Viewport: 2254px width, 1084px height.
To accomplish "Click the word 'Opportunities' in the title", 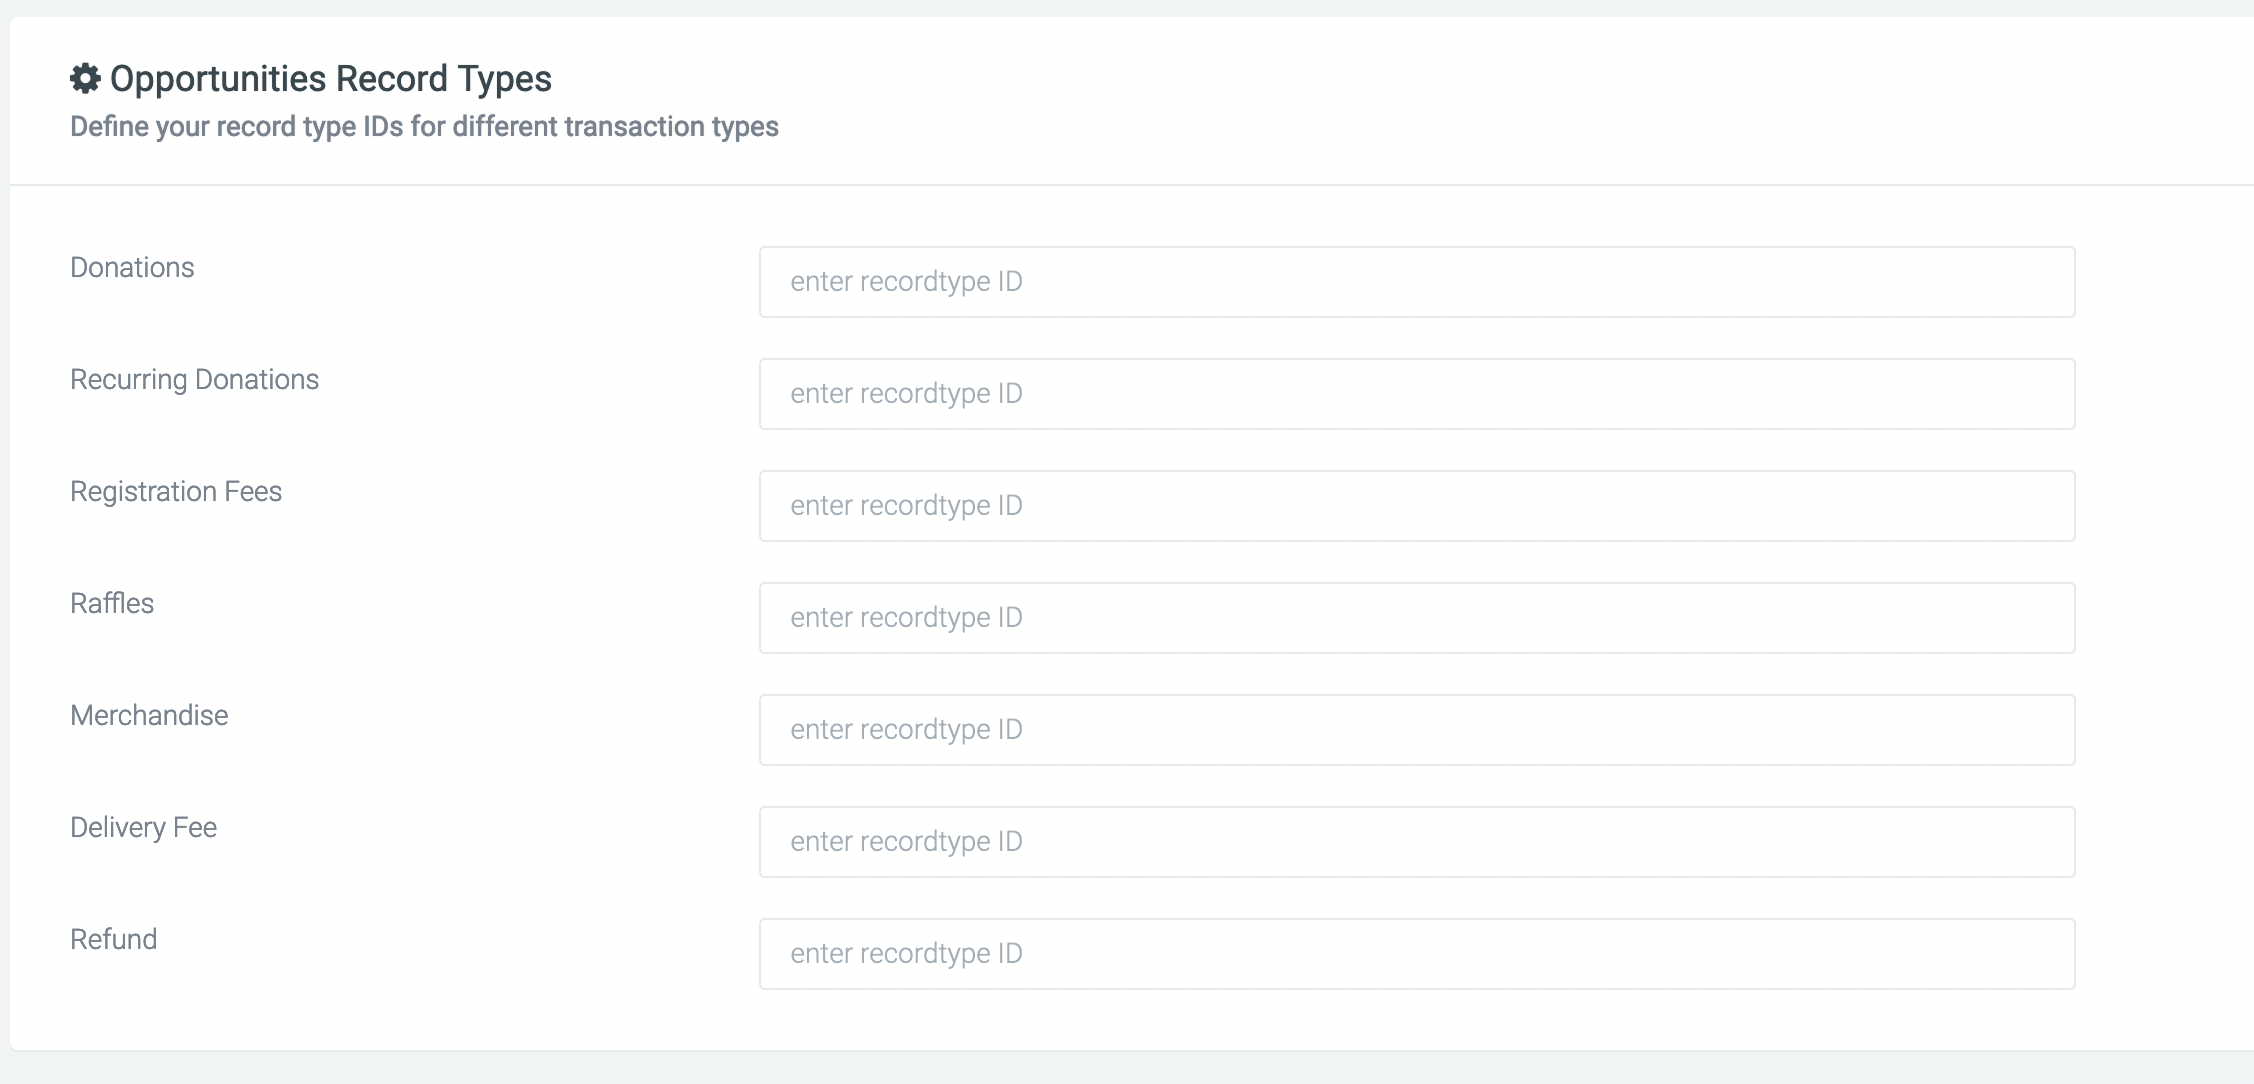I will (218, 79).
